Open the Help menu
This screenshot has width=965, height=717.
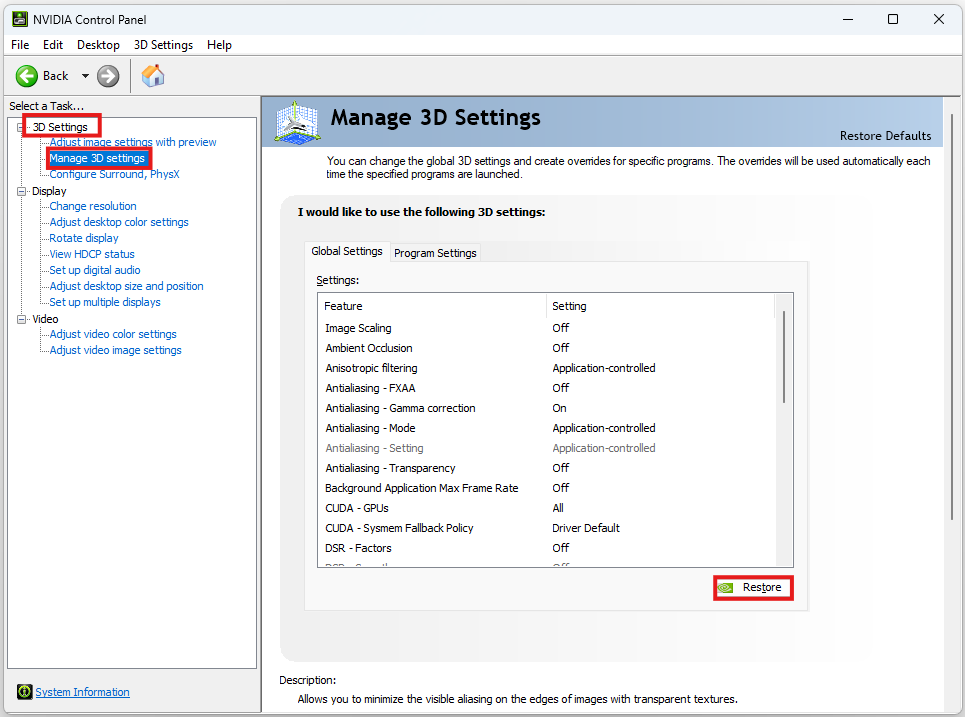click(219, 45)
